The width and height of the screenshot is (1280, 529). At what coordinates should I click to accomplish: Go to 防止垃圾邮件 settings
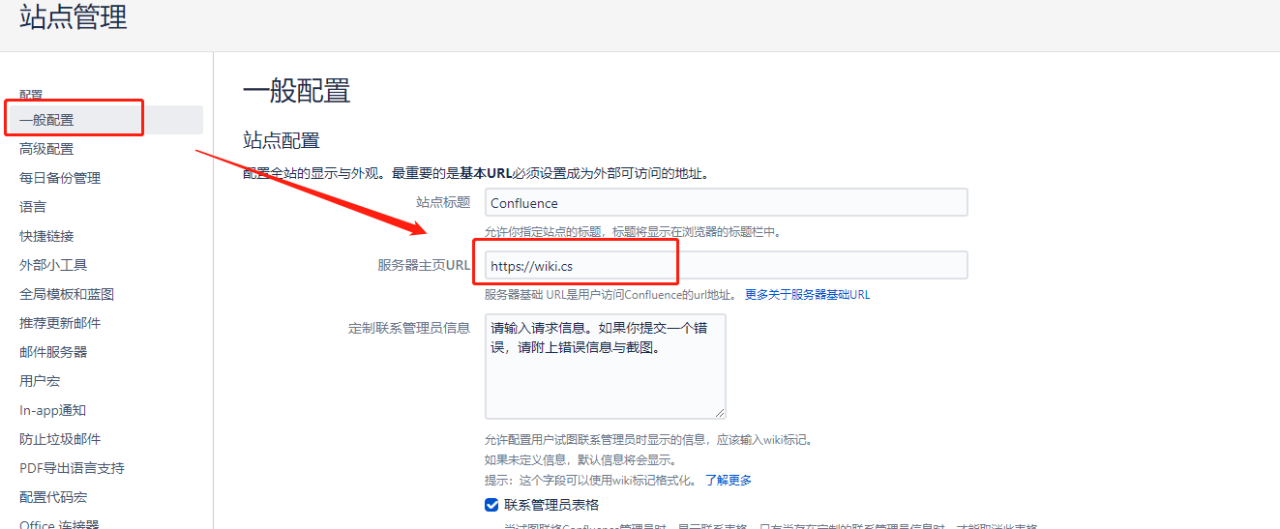[60, 439]
